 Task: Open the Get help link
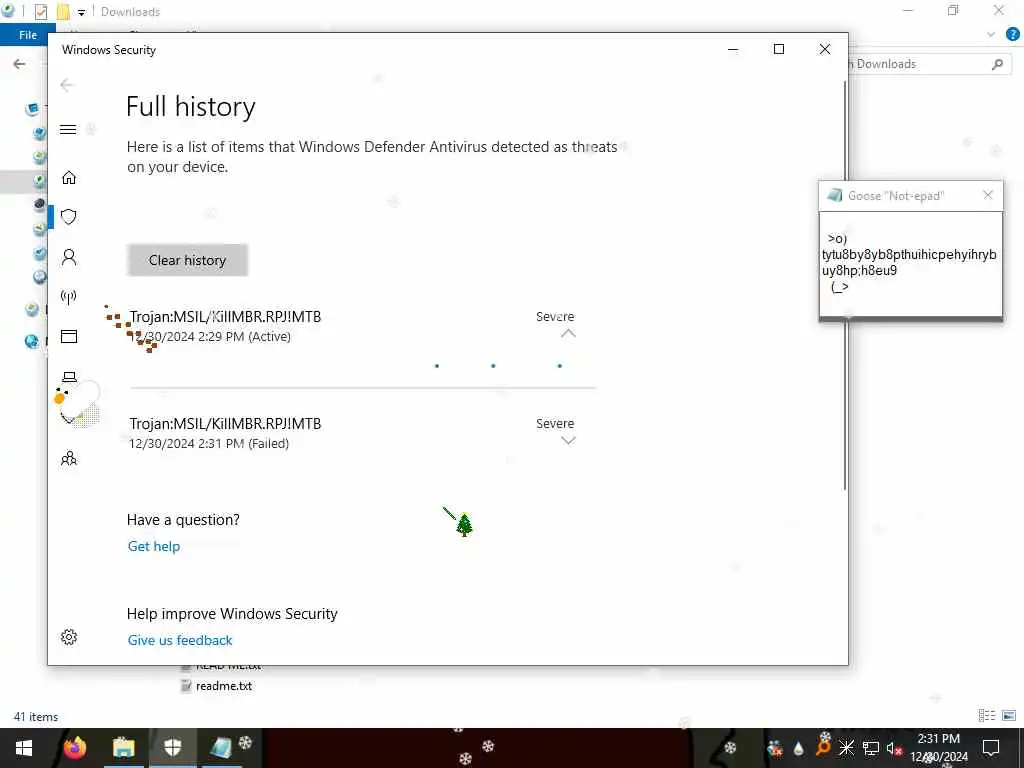pyautogui.click(x=153, y=546)
